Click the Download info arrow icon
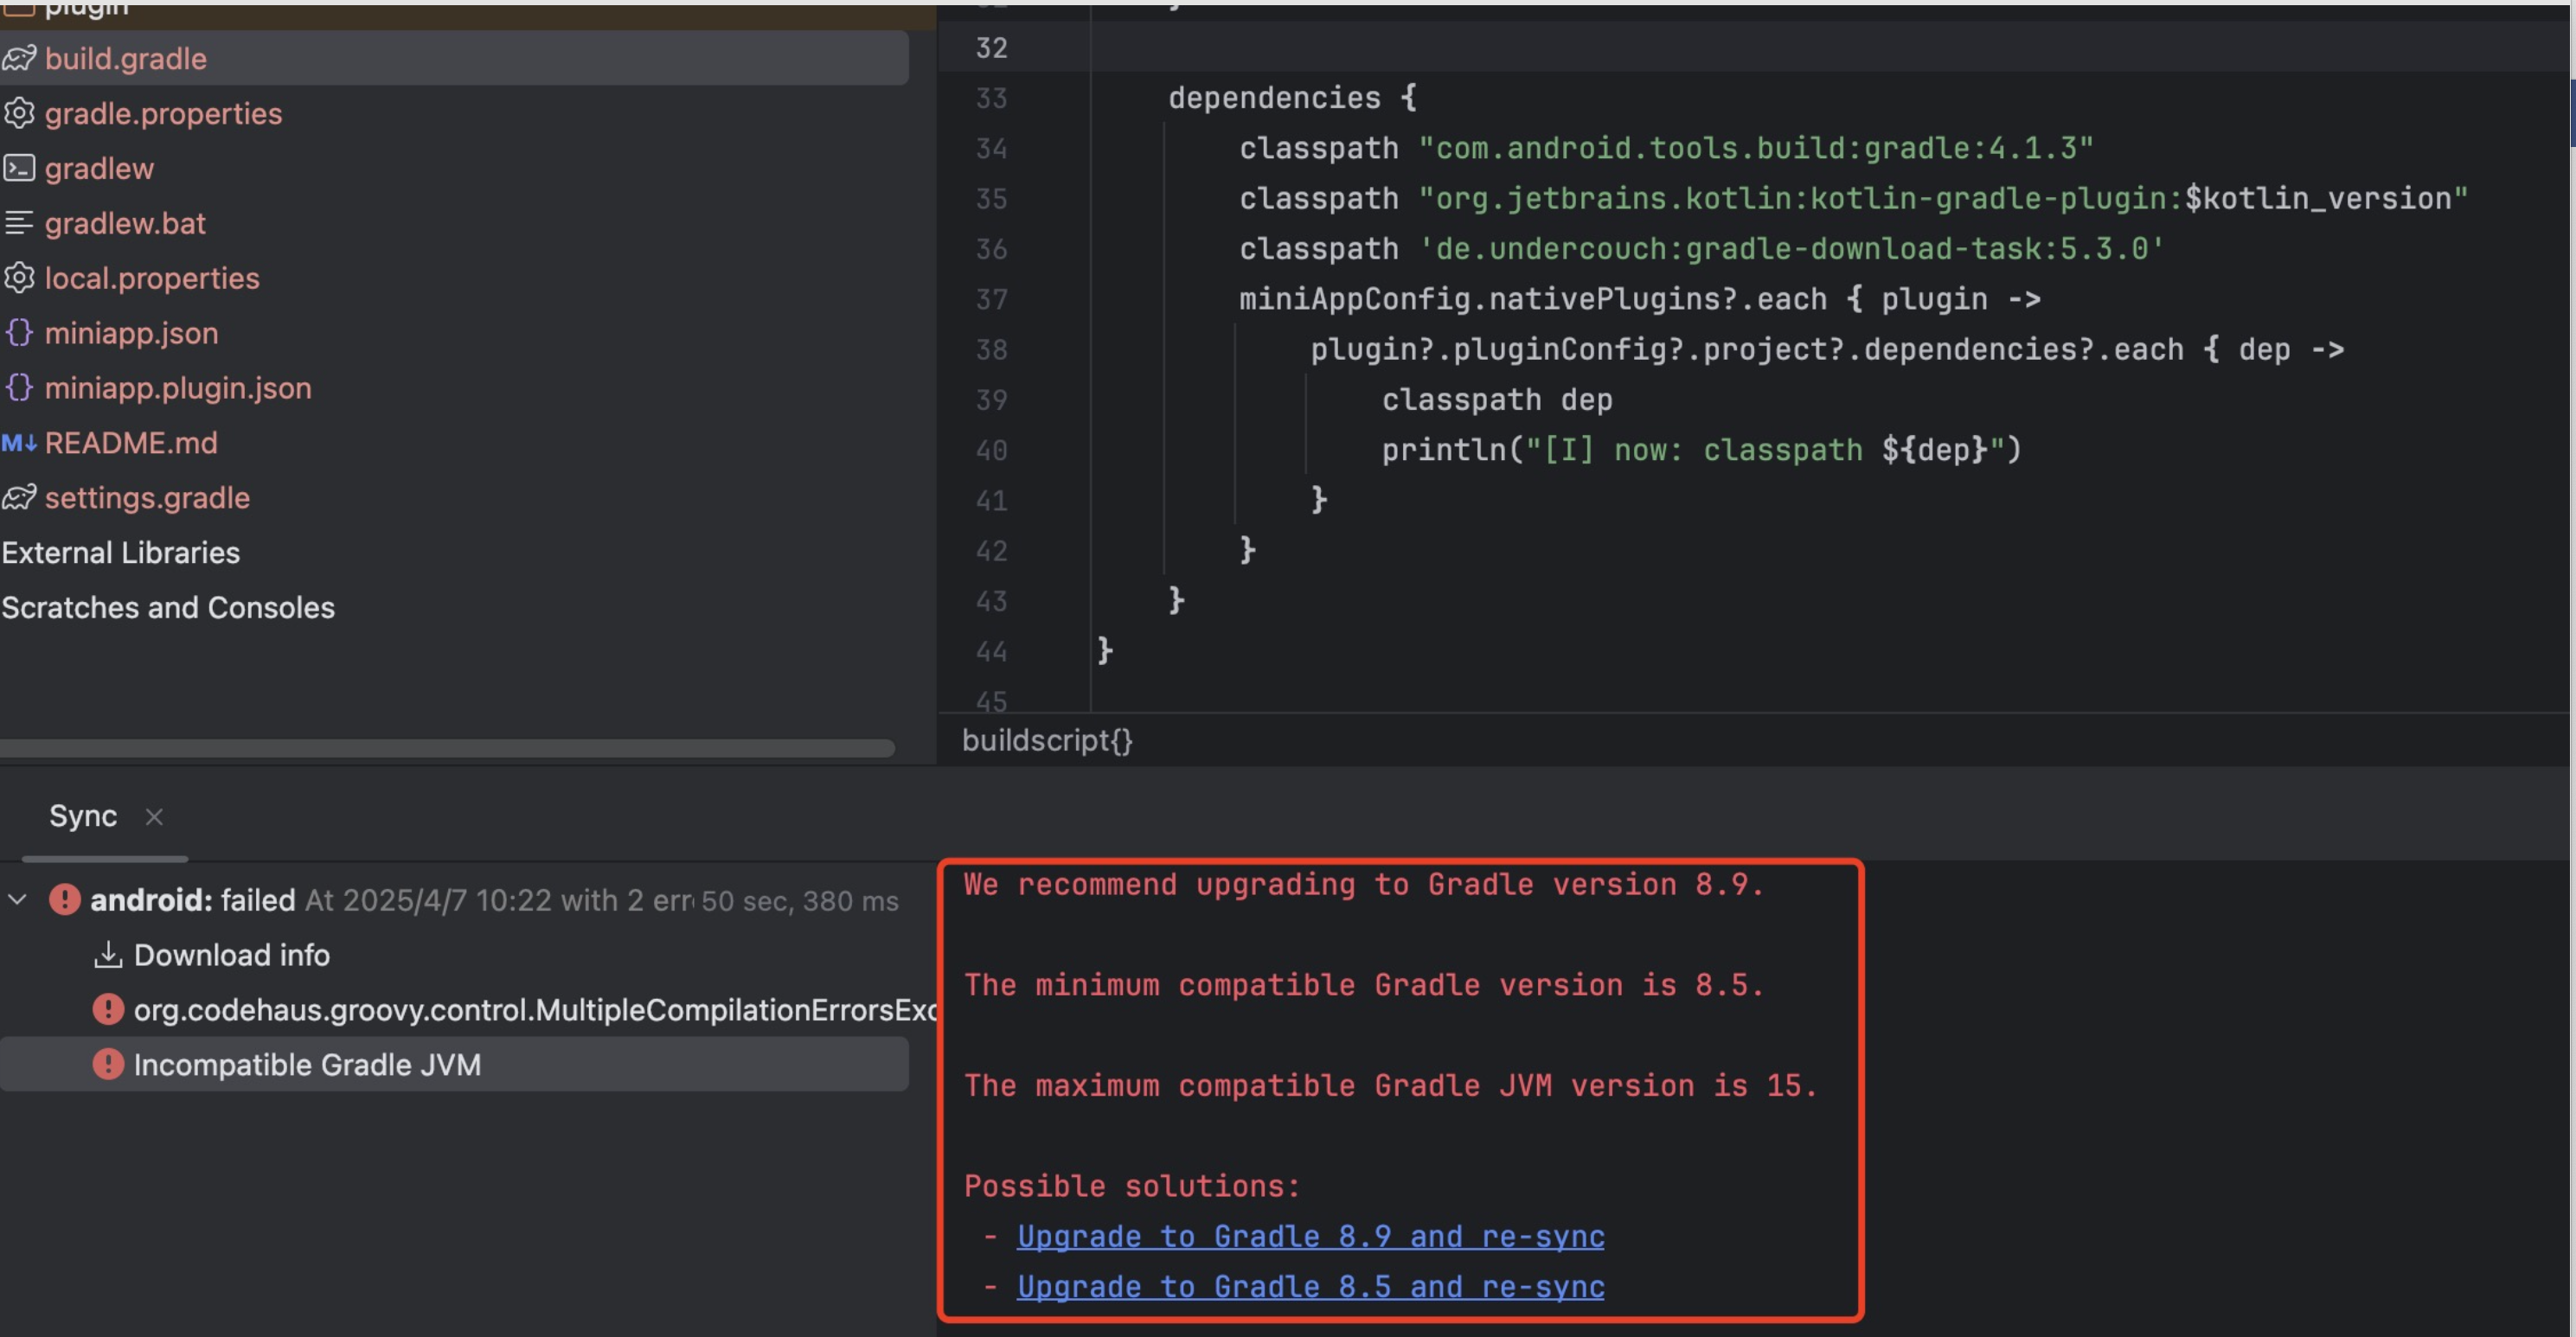The width and height of the screenshot is (2576, 1337). point(108,955)
